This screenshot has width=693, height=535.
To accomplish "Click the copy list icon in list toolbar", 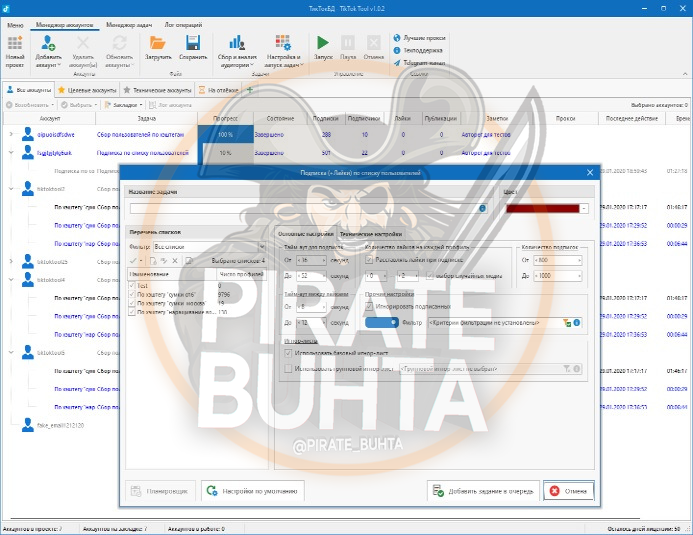I will 189,261.
